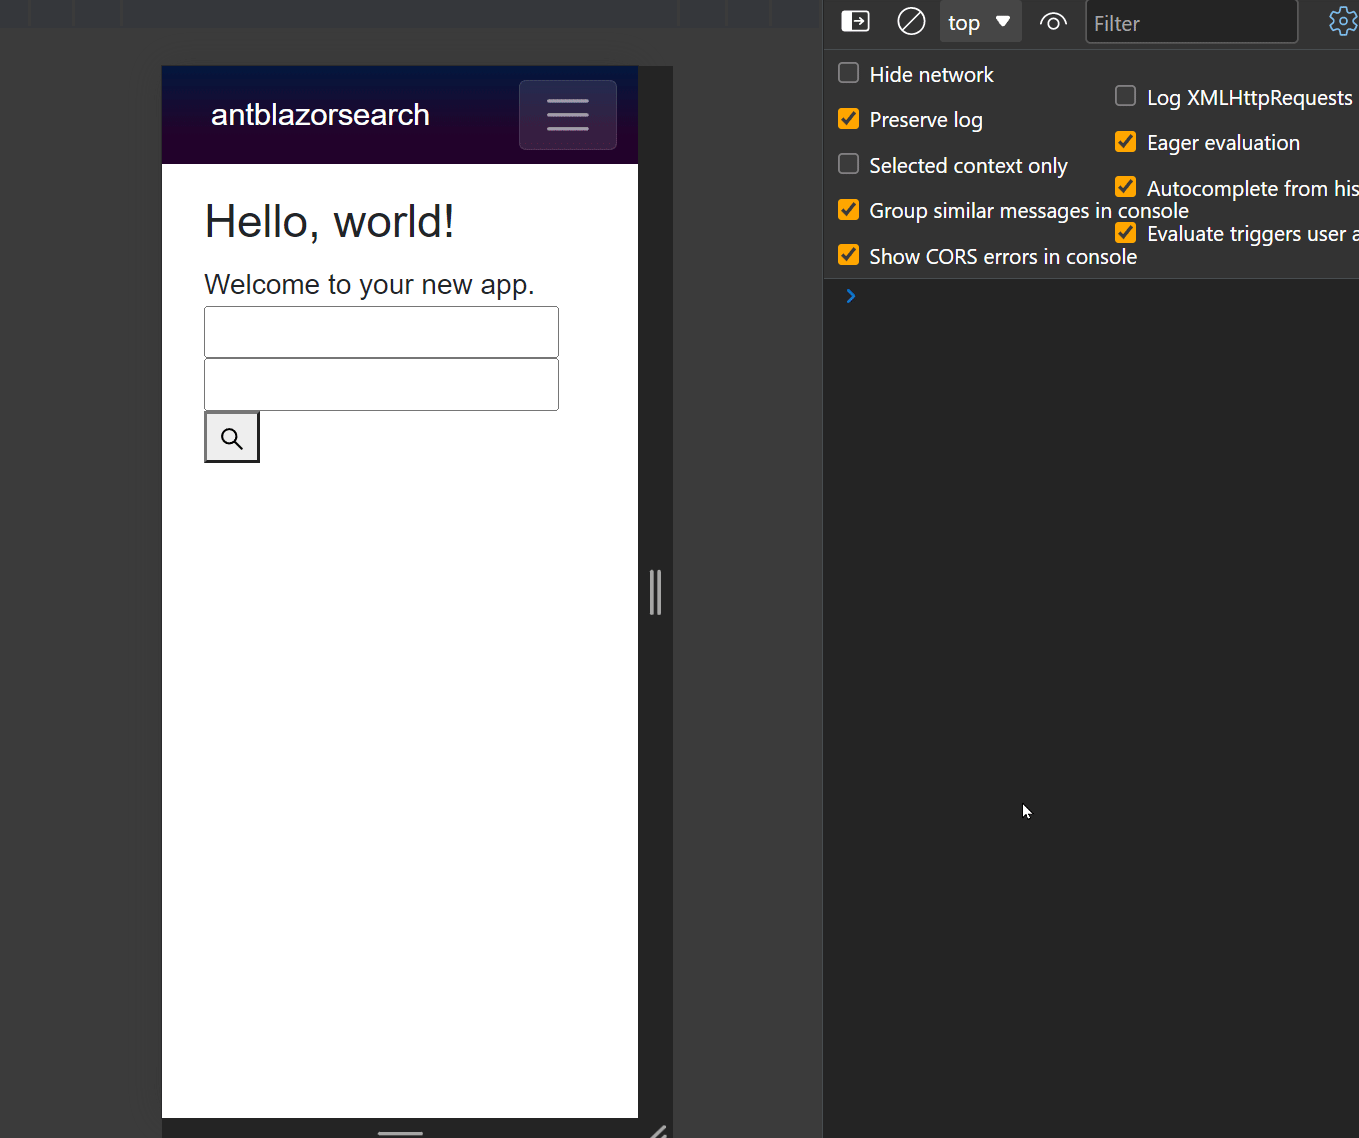Screen dimensions: 1359x1138
Task: Enable Selected context only
Action: click(x=848, y=163)
